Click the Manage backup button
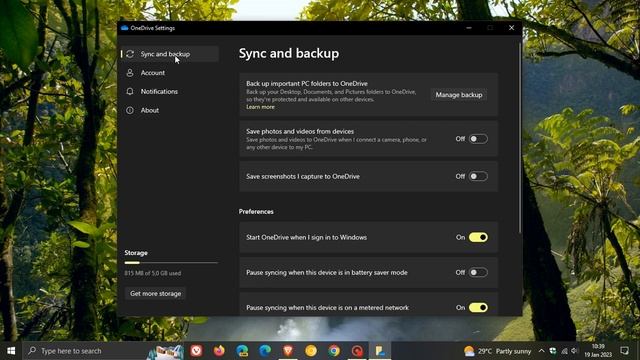The image size is (640, 360). [459, 95]
